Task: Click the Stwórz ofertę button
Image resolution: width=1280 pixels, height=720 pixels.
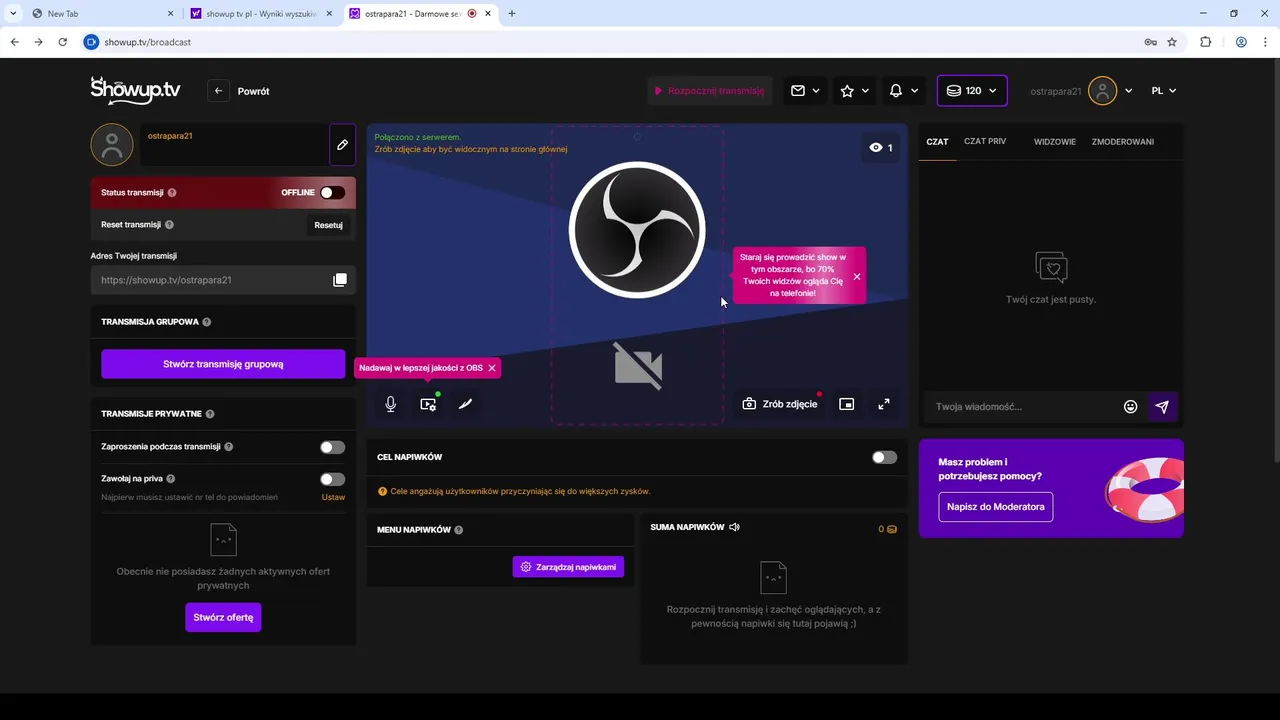Action: [223, 617]
